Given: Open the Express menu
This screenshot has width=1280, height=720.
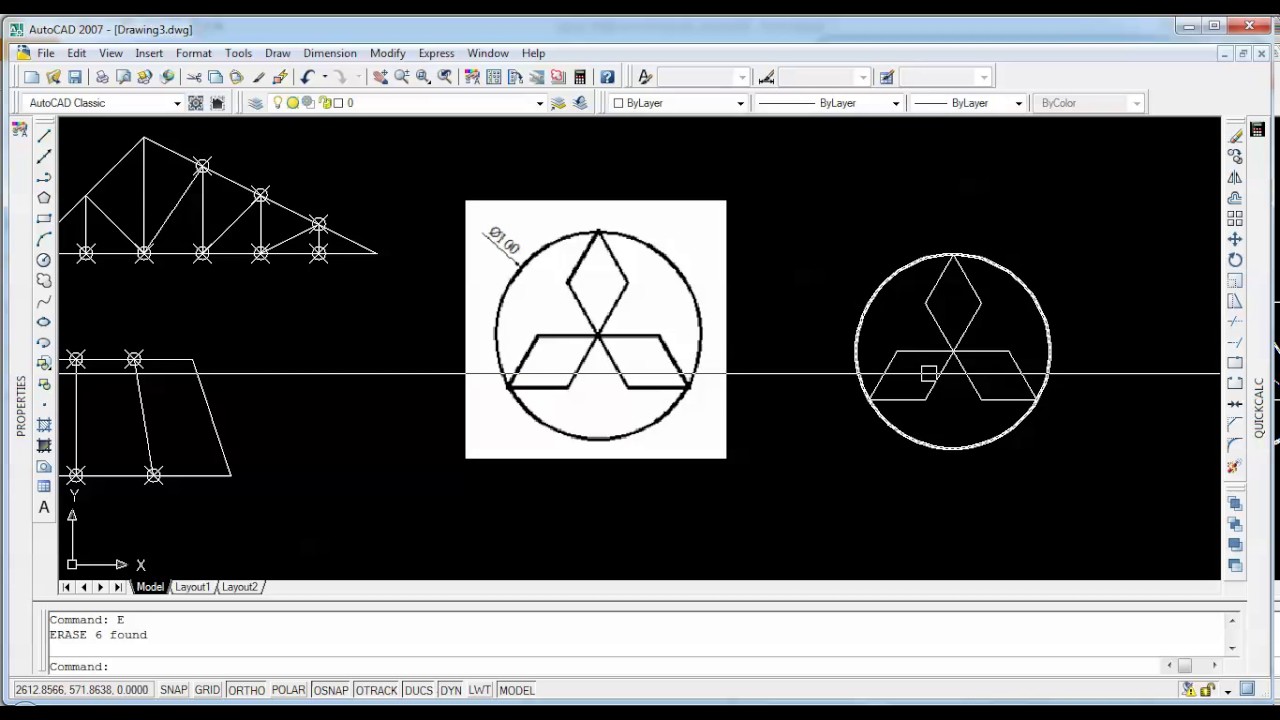Looking at the screenshot, I should pos(436,53).
